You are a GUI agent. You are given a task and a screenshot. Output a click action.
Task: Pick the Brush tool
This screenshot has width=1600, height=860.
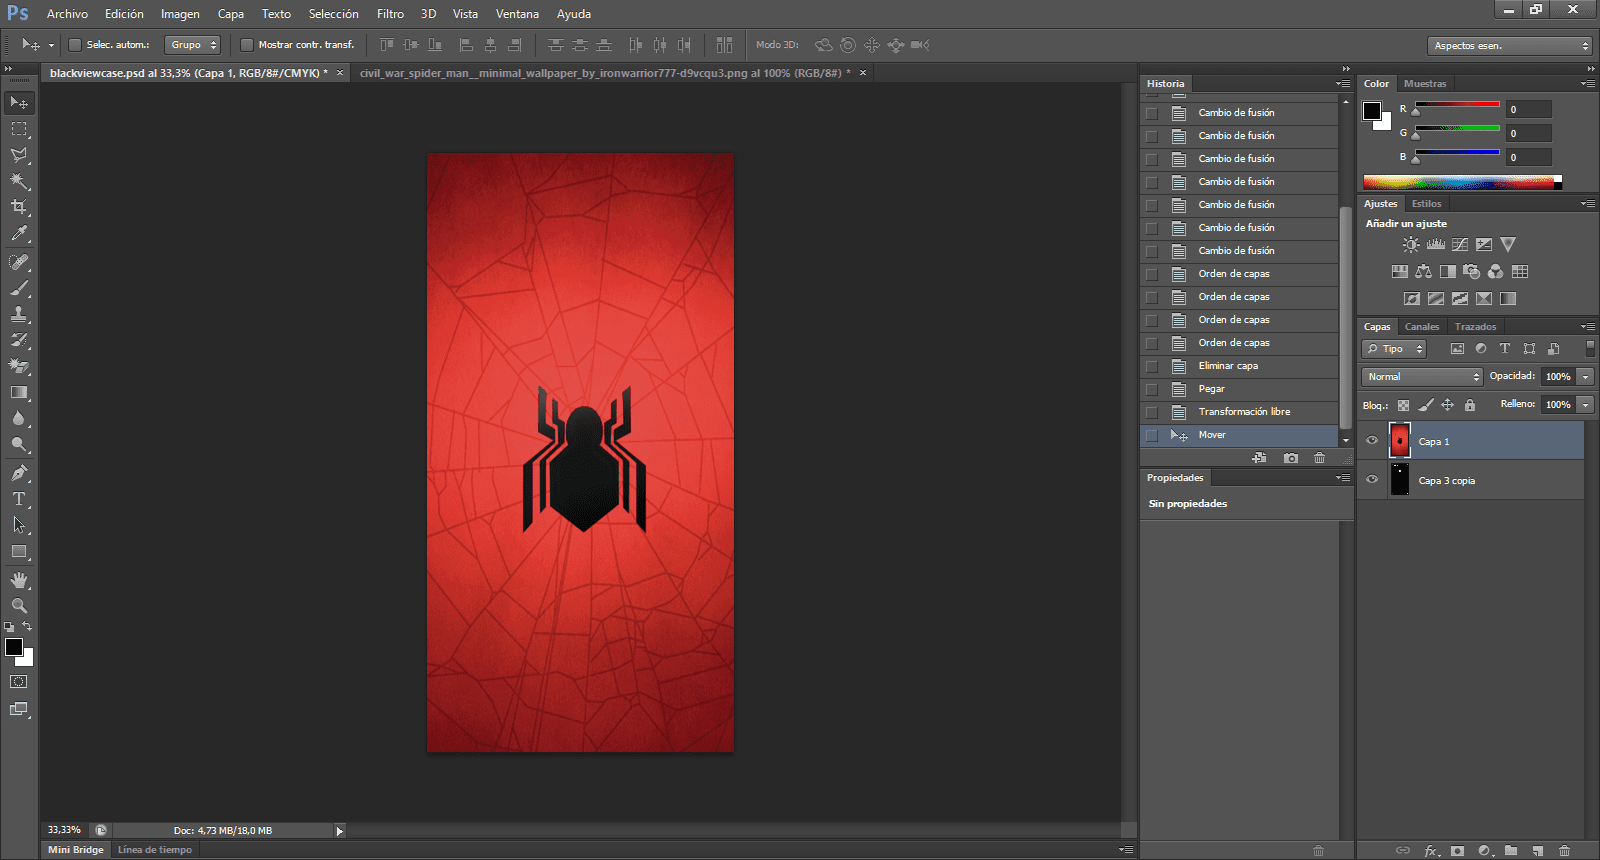pyautogui.click(x=19, y=288)
